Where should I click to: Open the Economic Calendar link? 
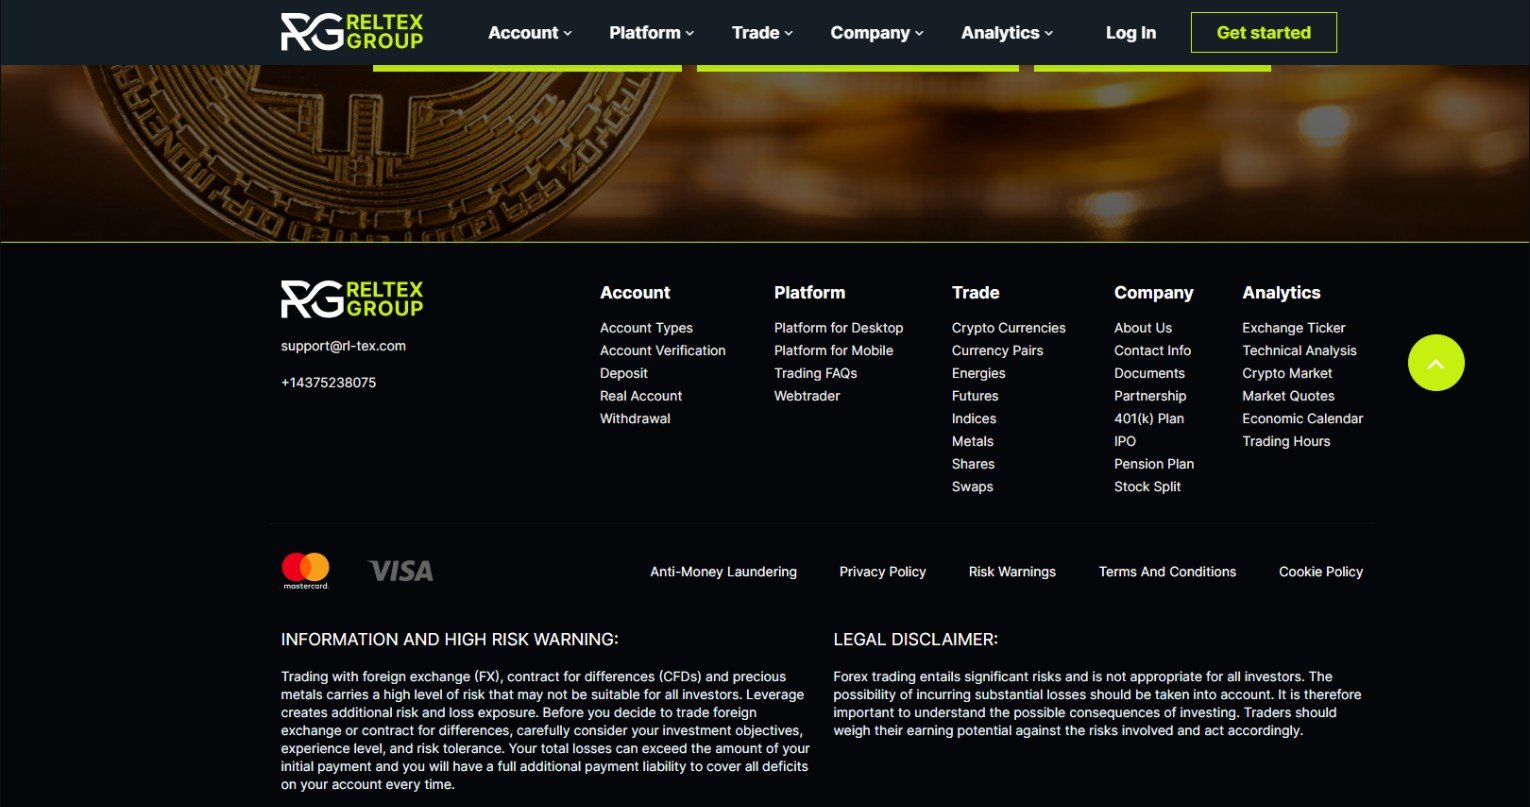tap(1302, 419)
